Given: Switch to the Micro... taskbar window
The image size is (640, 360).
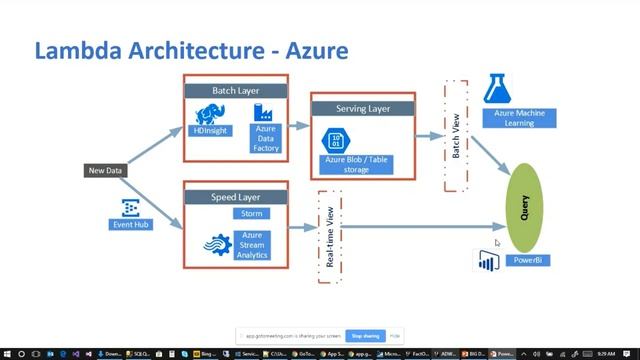Looking at the screenshot, I should click(389, 354).
